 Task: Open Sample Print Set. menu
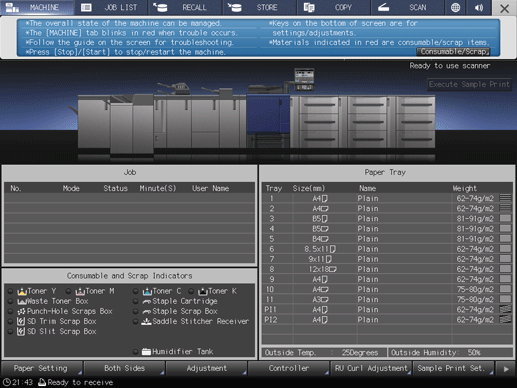(x=453, y=368)
